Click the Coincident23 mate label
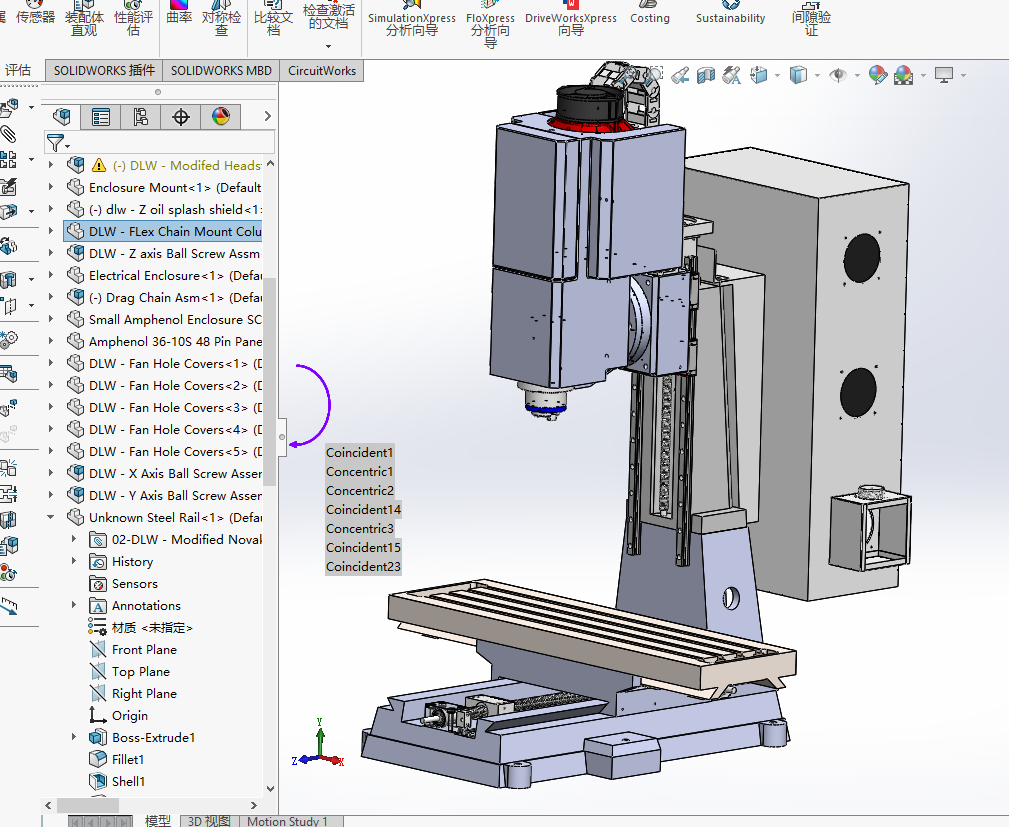 (364, 566)
